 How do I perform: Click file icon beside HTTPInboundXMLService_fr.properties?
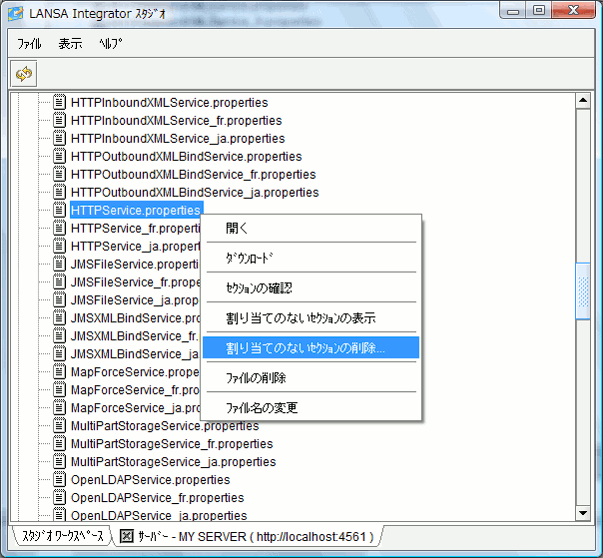59,120
